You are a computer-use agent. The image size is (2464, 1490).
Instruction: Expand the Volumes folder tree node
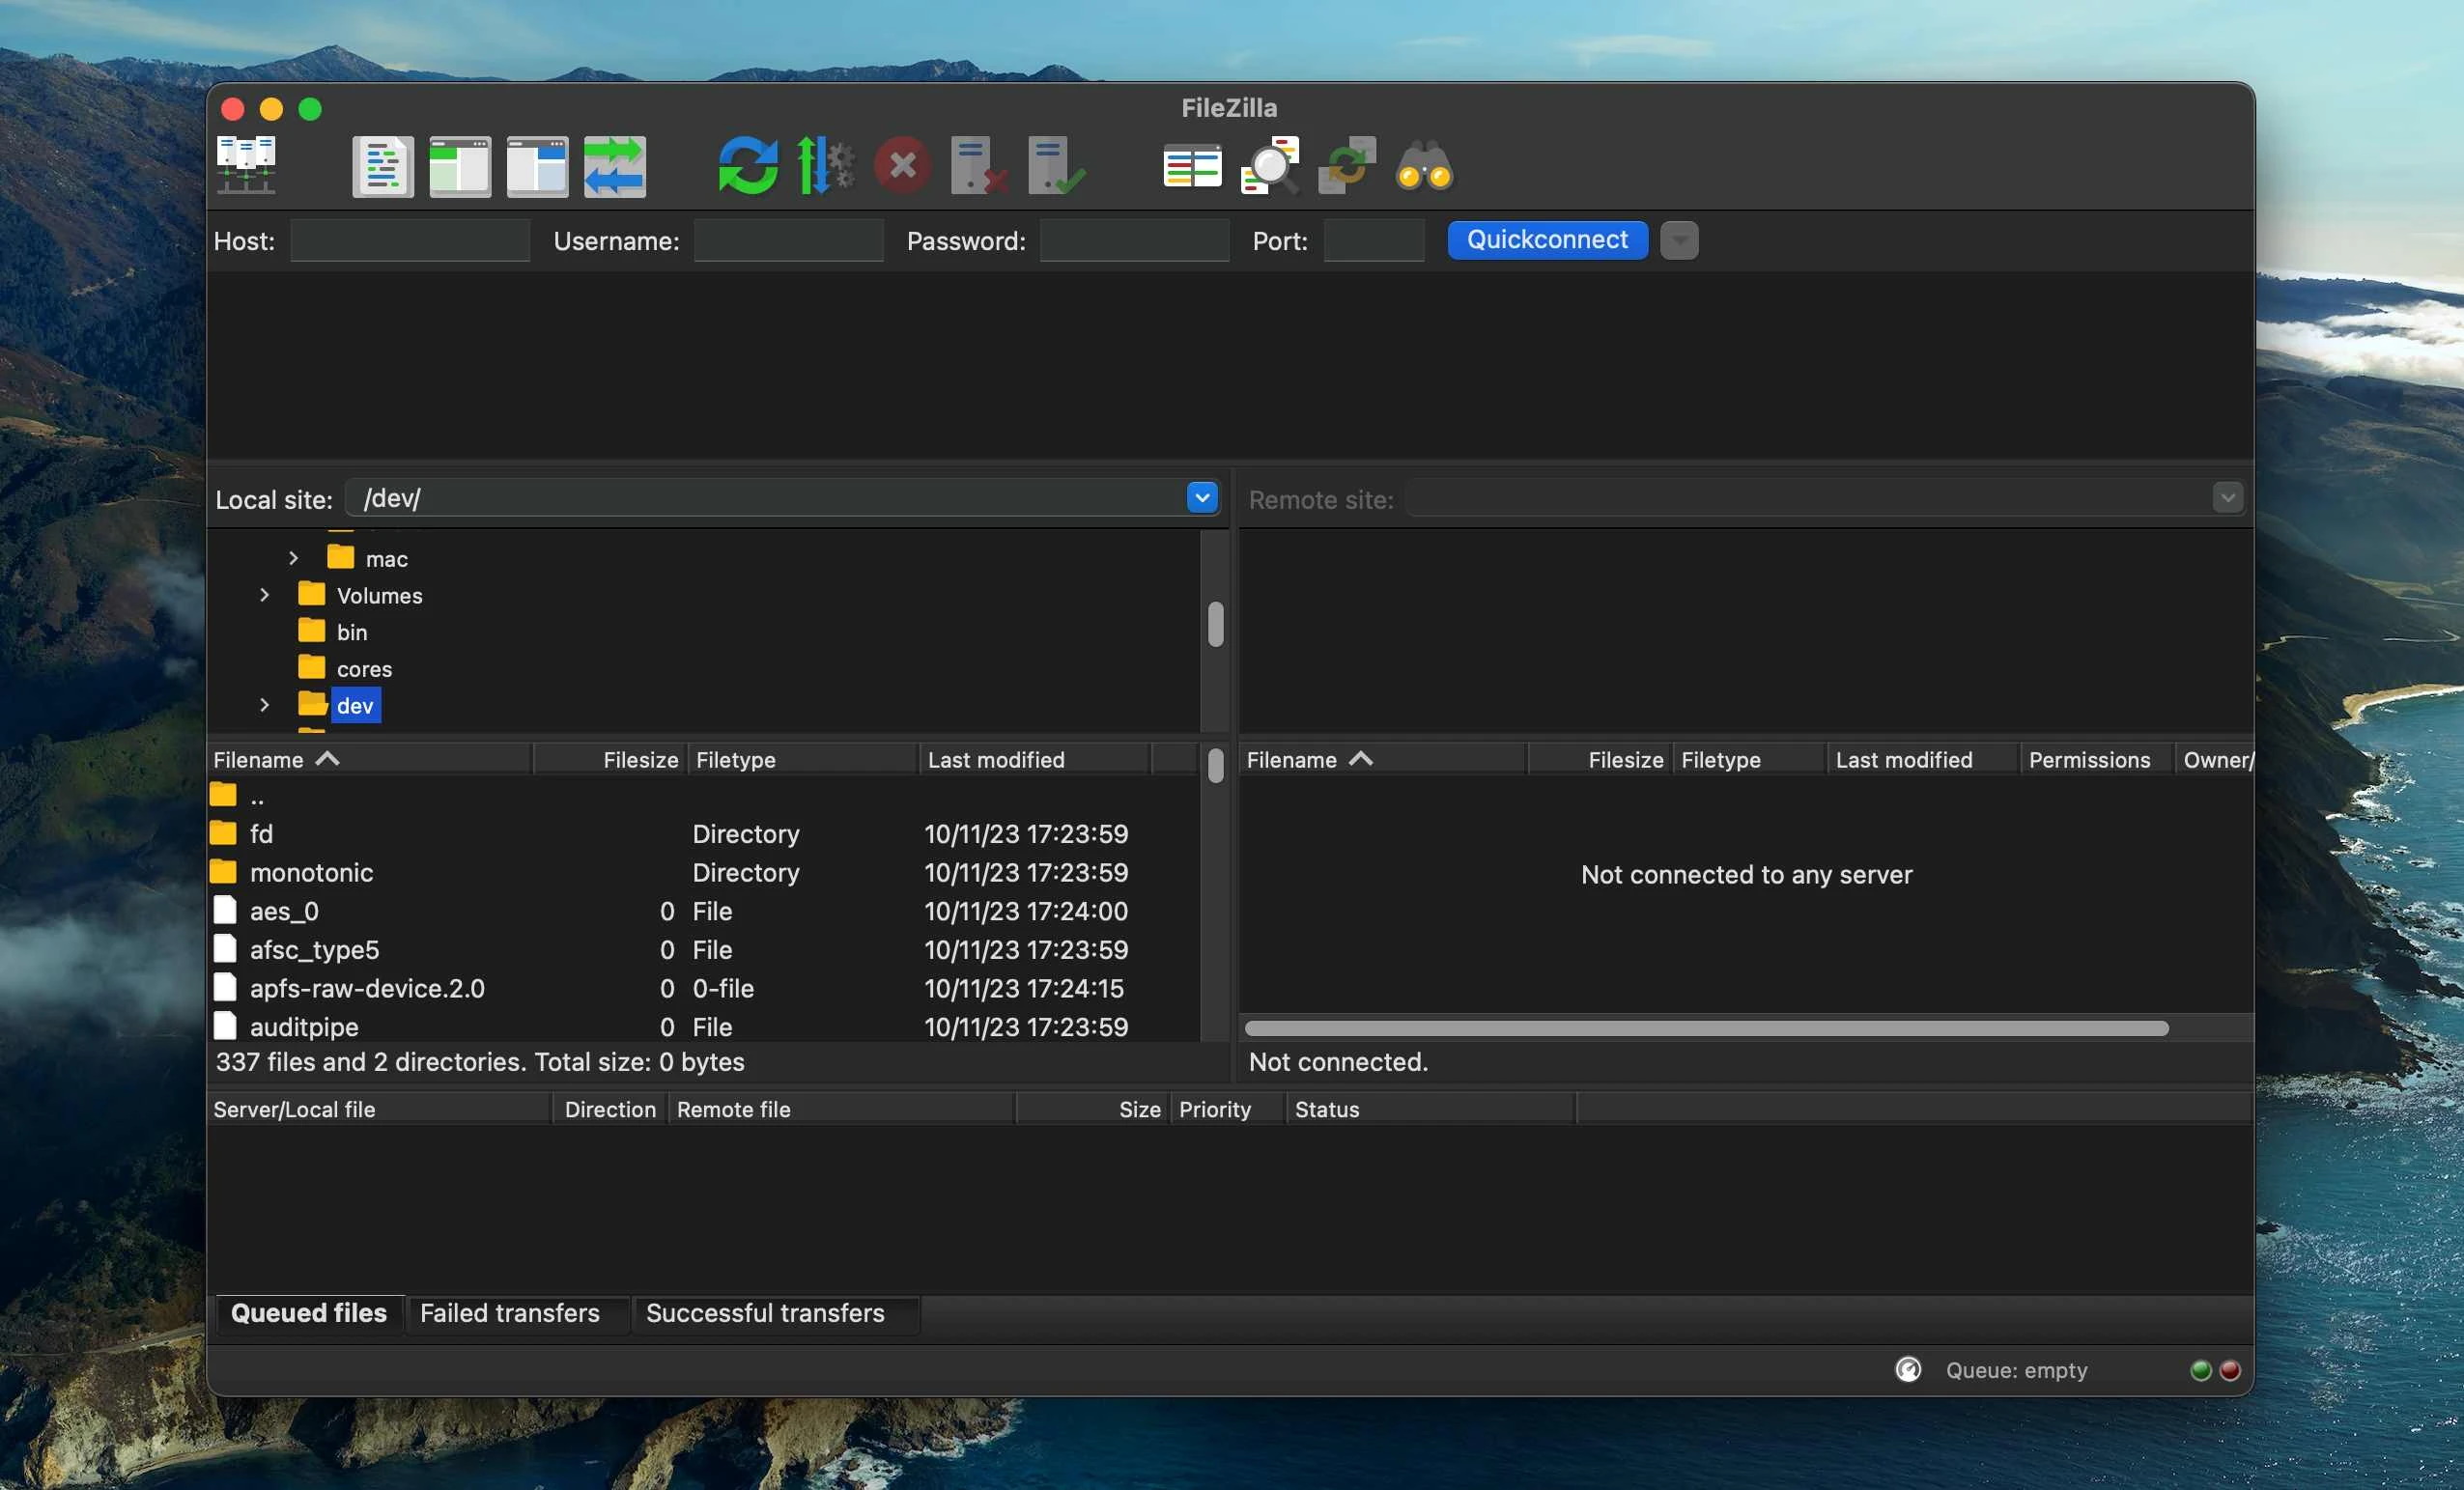[264, 595]
